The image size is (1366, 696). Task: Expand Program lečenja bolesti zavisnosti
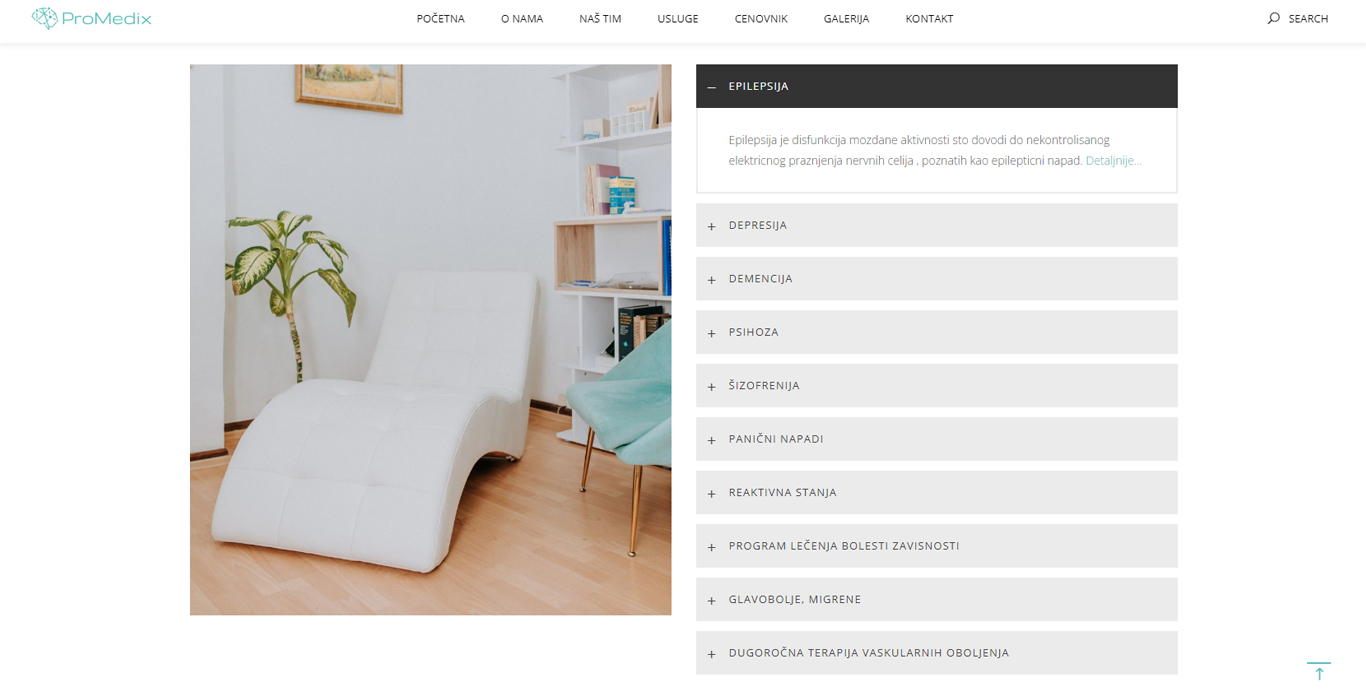(x=936, y=546)
